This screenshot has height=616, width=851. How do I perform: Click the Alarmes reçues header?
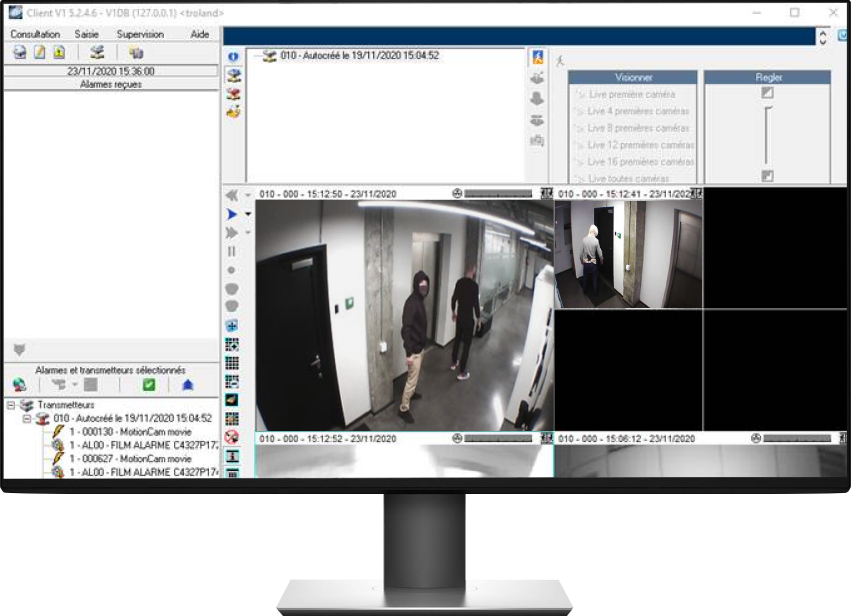(x=111, y=84)
